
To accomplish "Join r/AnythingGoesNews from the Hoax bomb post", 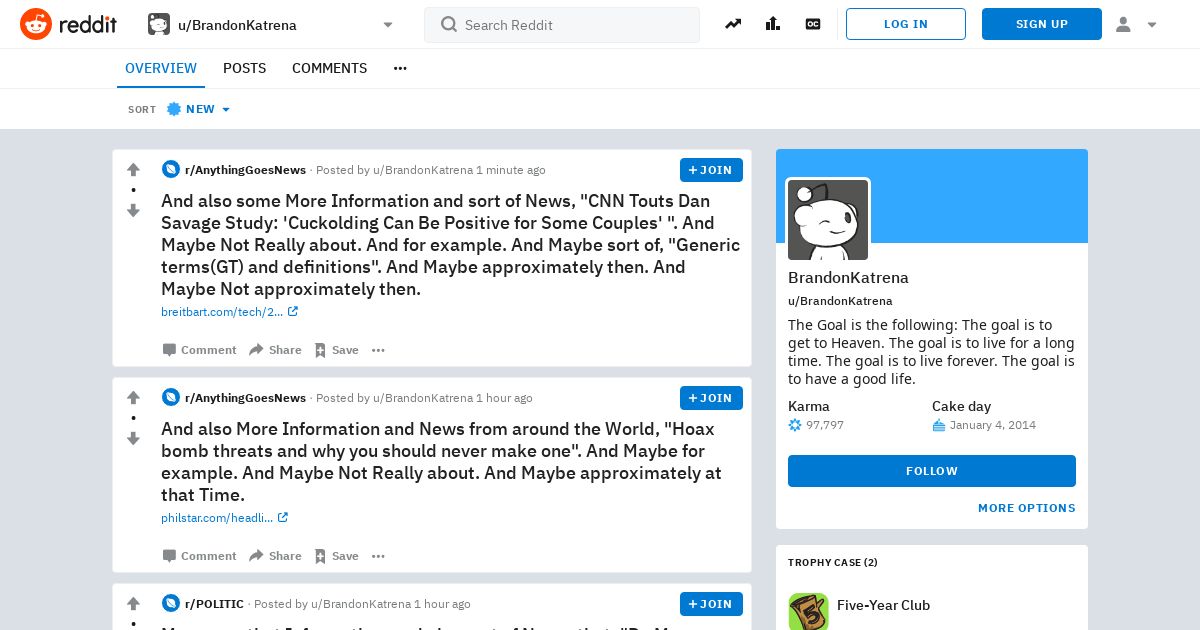I will tap(711, 398).
